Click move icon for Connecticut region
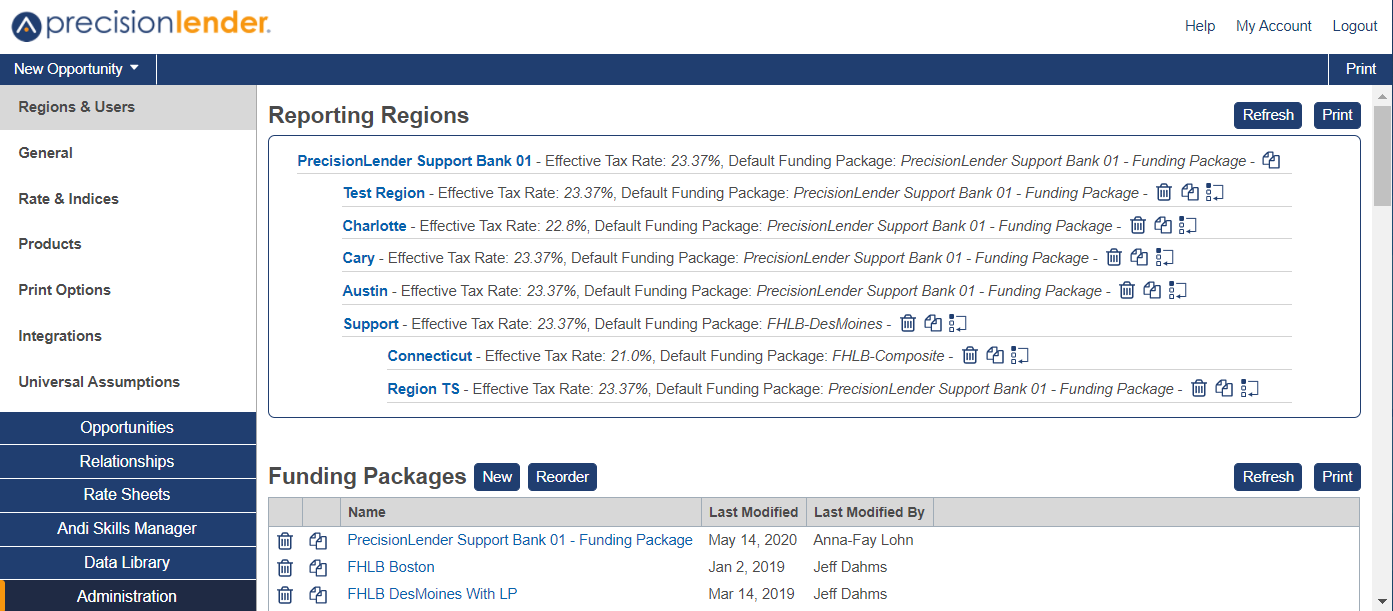The width and height of the screenshot is (1393, 611). tap(1021, 355)
